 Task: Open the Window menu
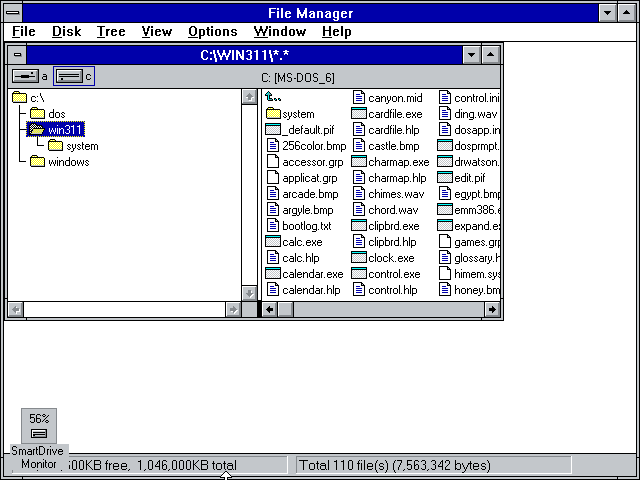[280, 31]
